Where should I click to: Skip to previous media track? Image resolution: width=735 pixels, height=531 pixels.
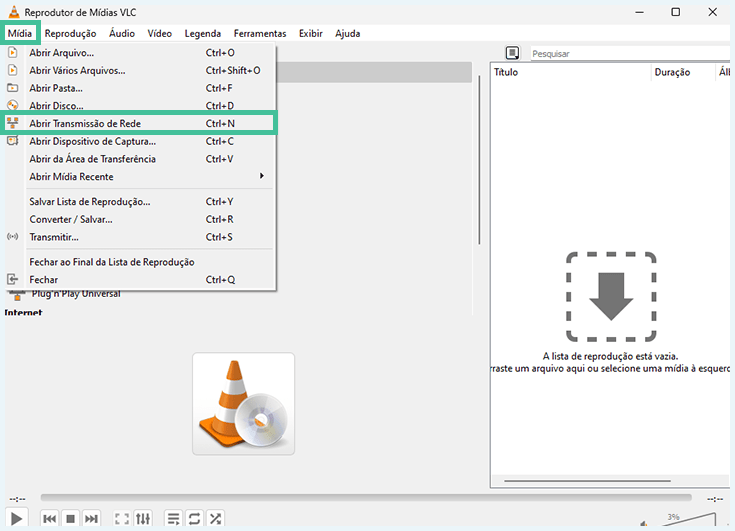(x=49, y=518)
